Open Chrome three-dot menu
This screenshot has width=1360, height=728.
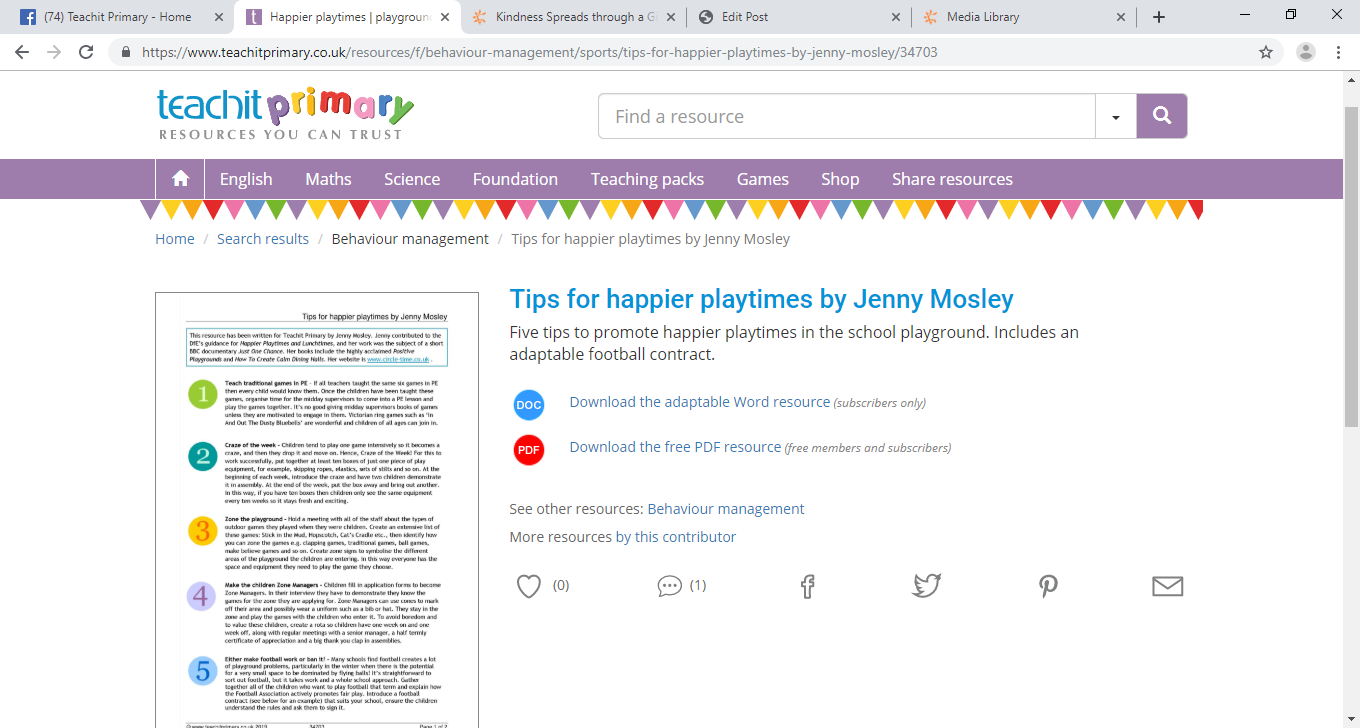click(1338, 52)
